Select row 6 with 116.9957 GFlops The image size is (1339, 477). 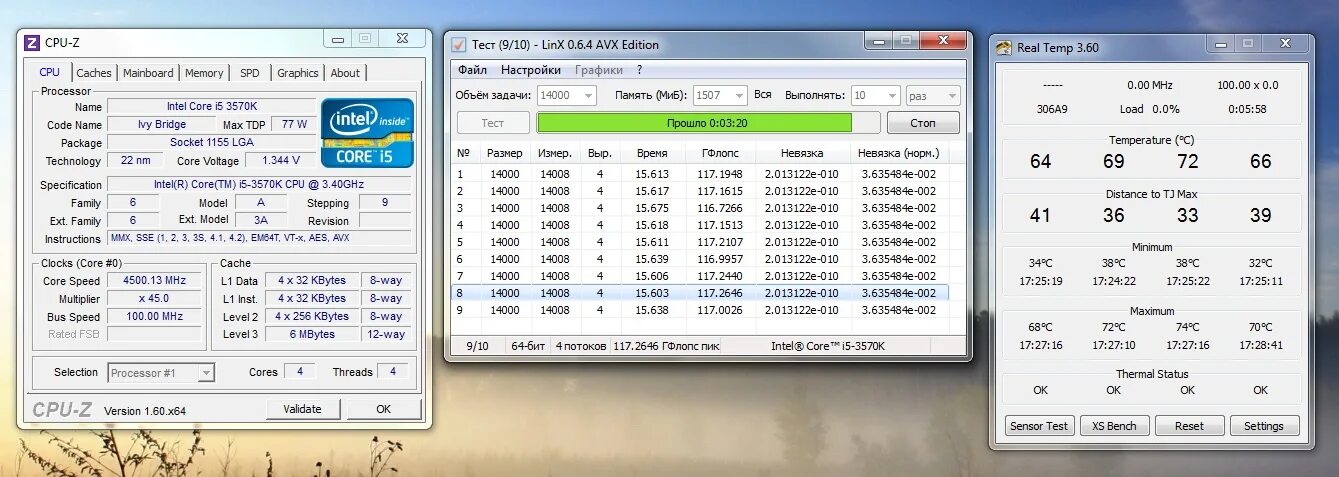point(700,259)
